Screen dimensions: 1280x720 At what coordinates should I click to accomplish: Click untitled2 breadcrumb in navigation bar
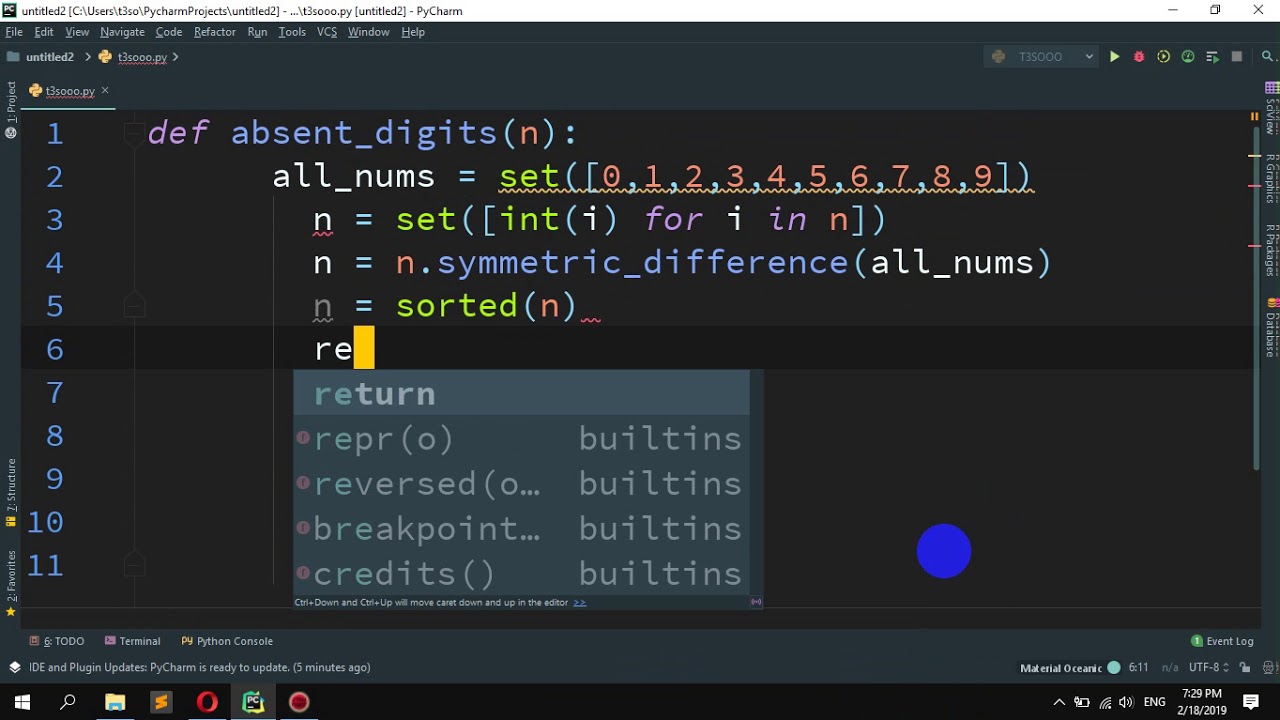tap(41, 57)
